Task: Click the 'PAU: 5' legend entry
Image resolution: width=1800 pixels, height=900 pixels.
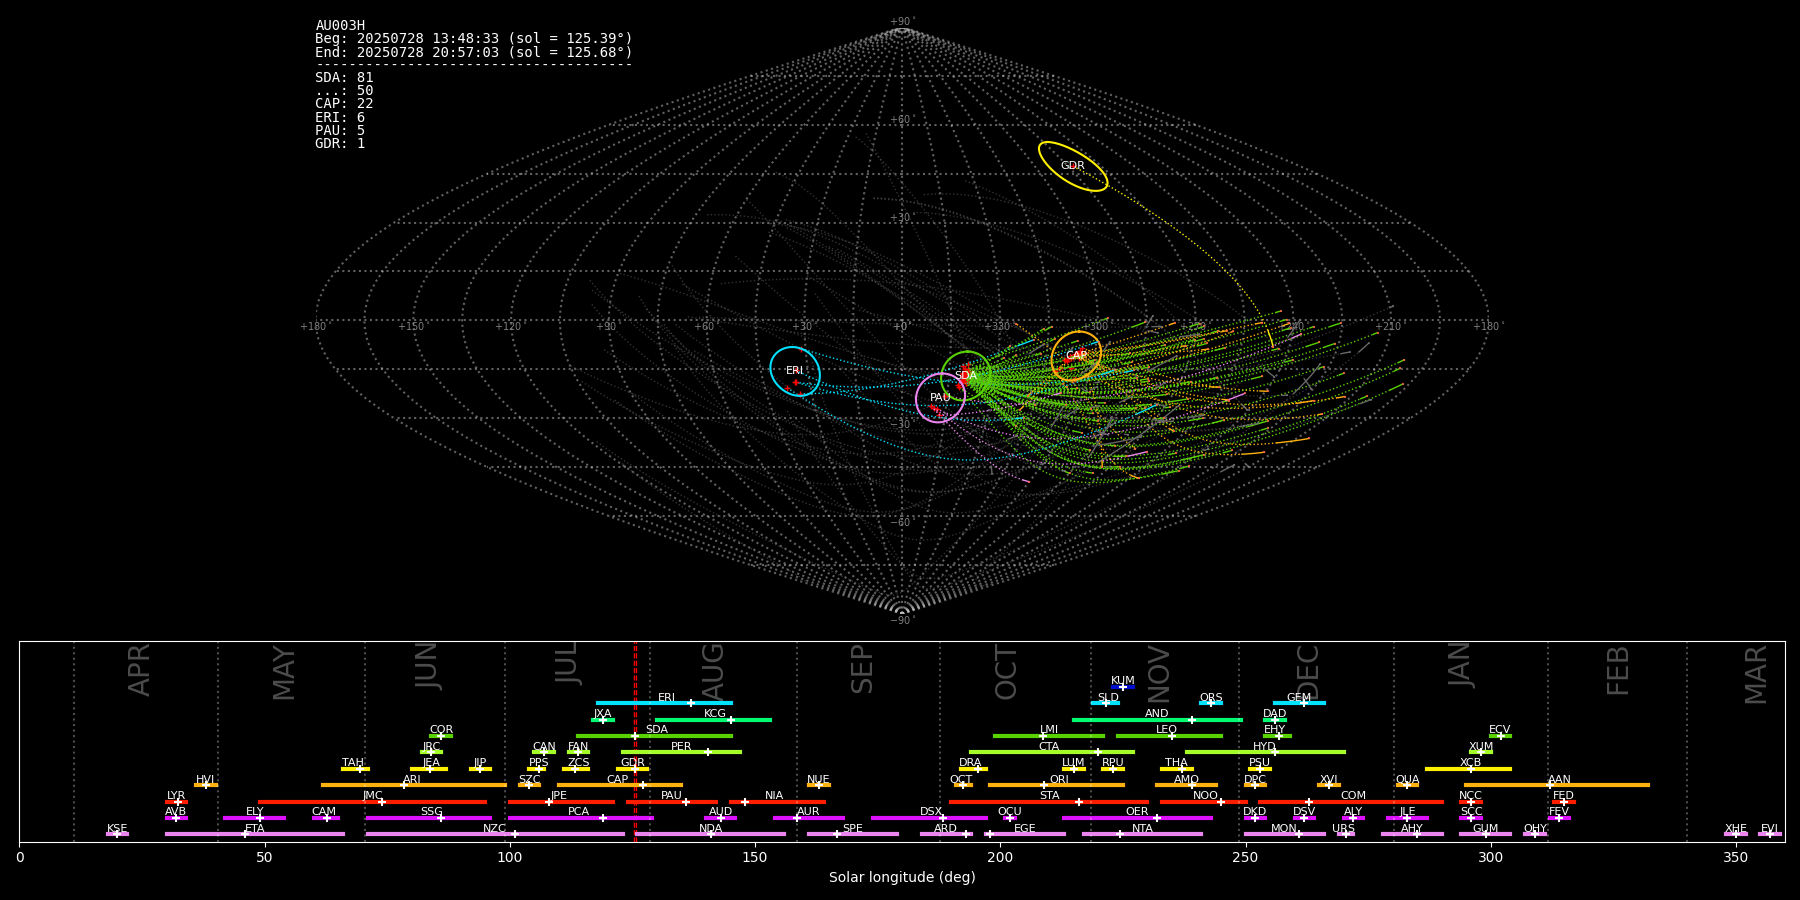Action: tap(340, 130)
